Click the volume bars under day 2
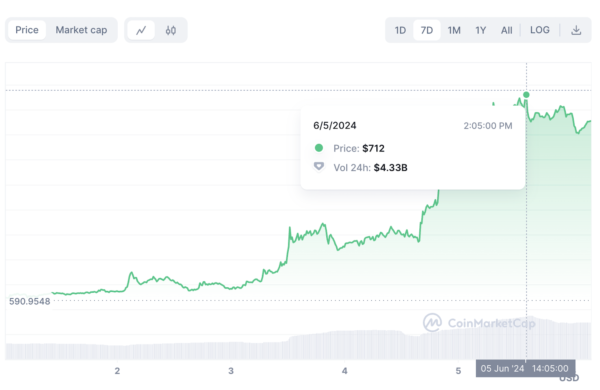The height and width of the screenshot is (390, 600). 117,351
